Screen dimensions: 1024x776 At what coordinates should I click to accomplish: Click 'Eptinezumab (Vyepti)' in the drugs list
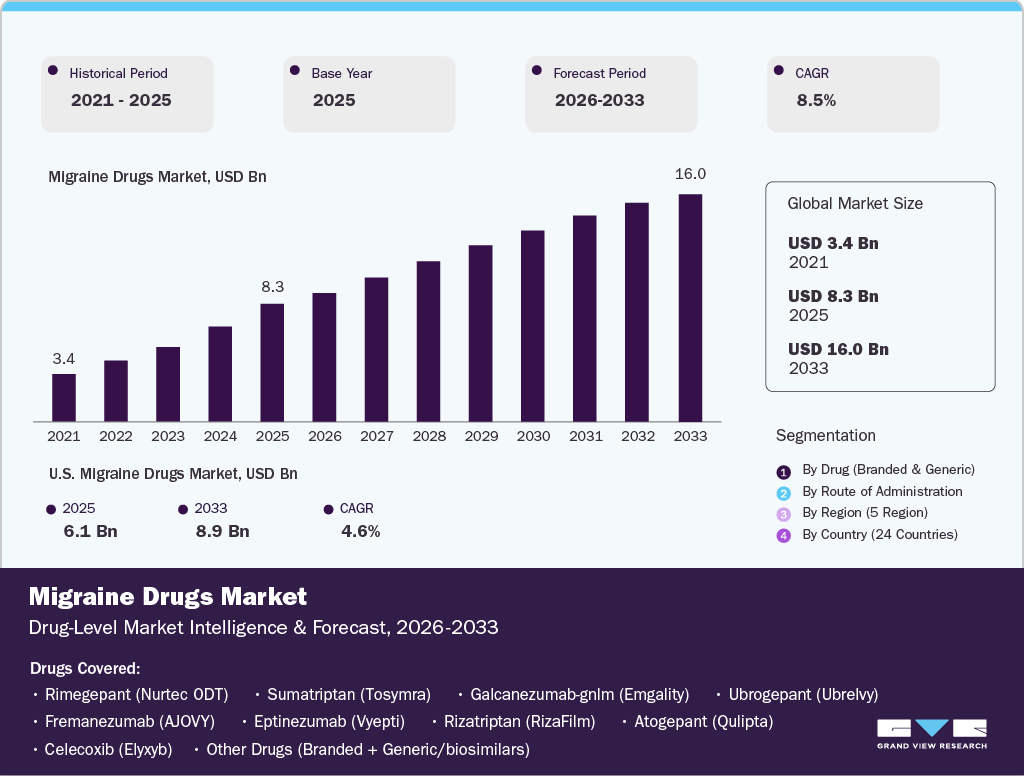click(329, 722)
